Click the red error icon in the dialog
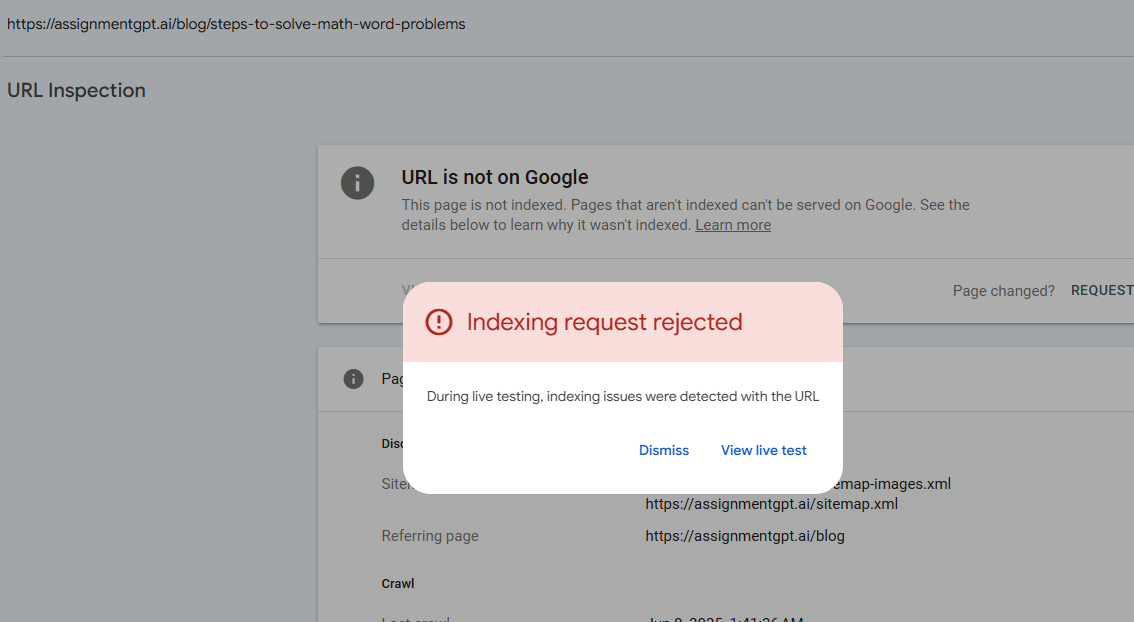 coord(438,322)
